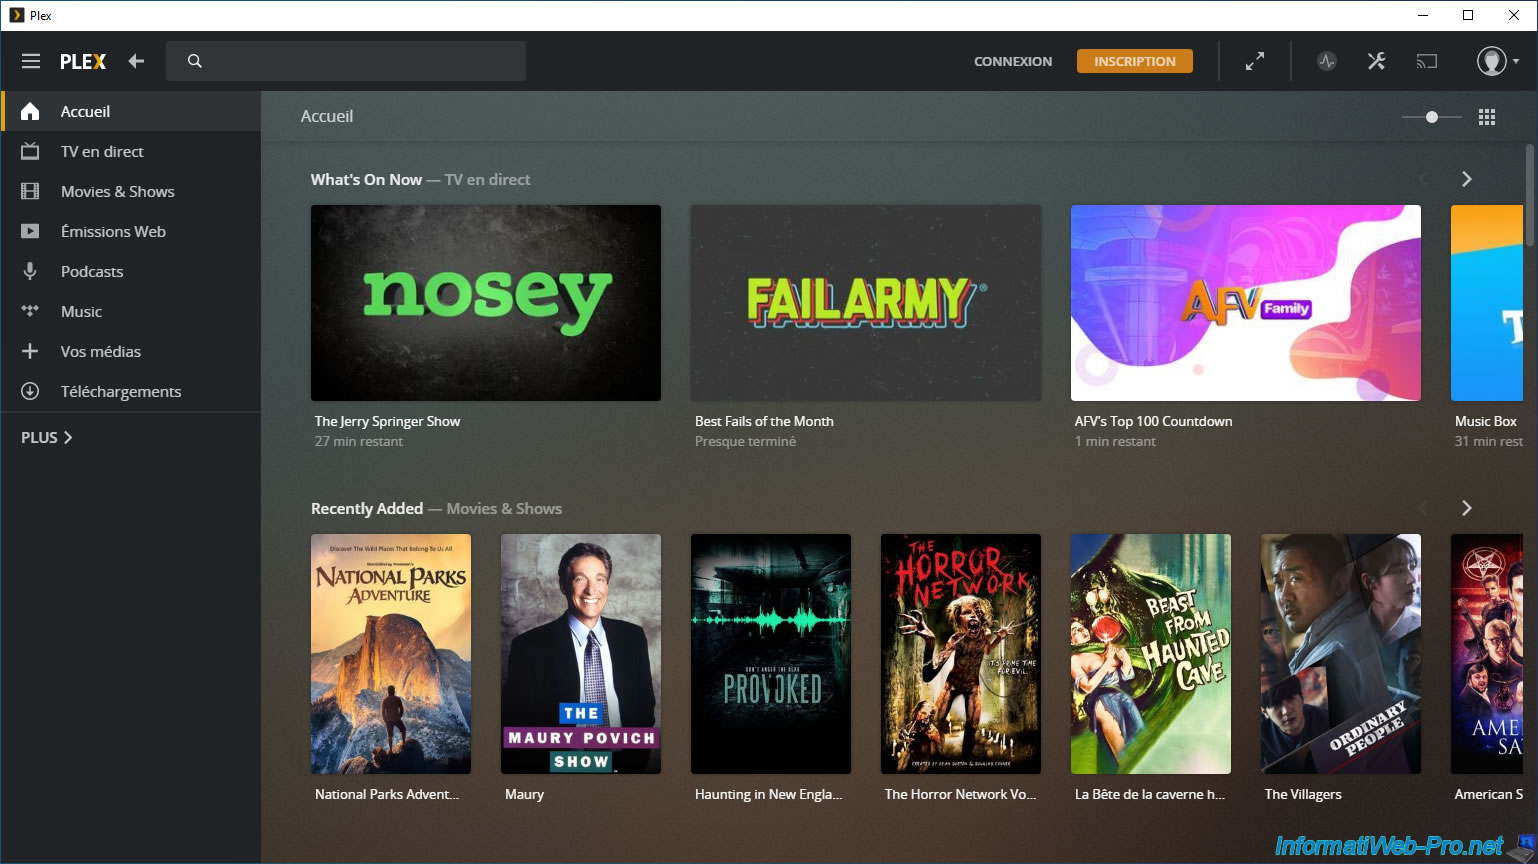Click the Podcasts microphone icon
The image size is (1538, 864).
pos(30,271)
